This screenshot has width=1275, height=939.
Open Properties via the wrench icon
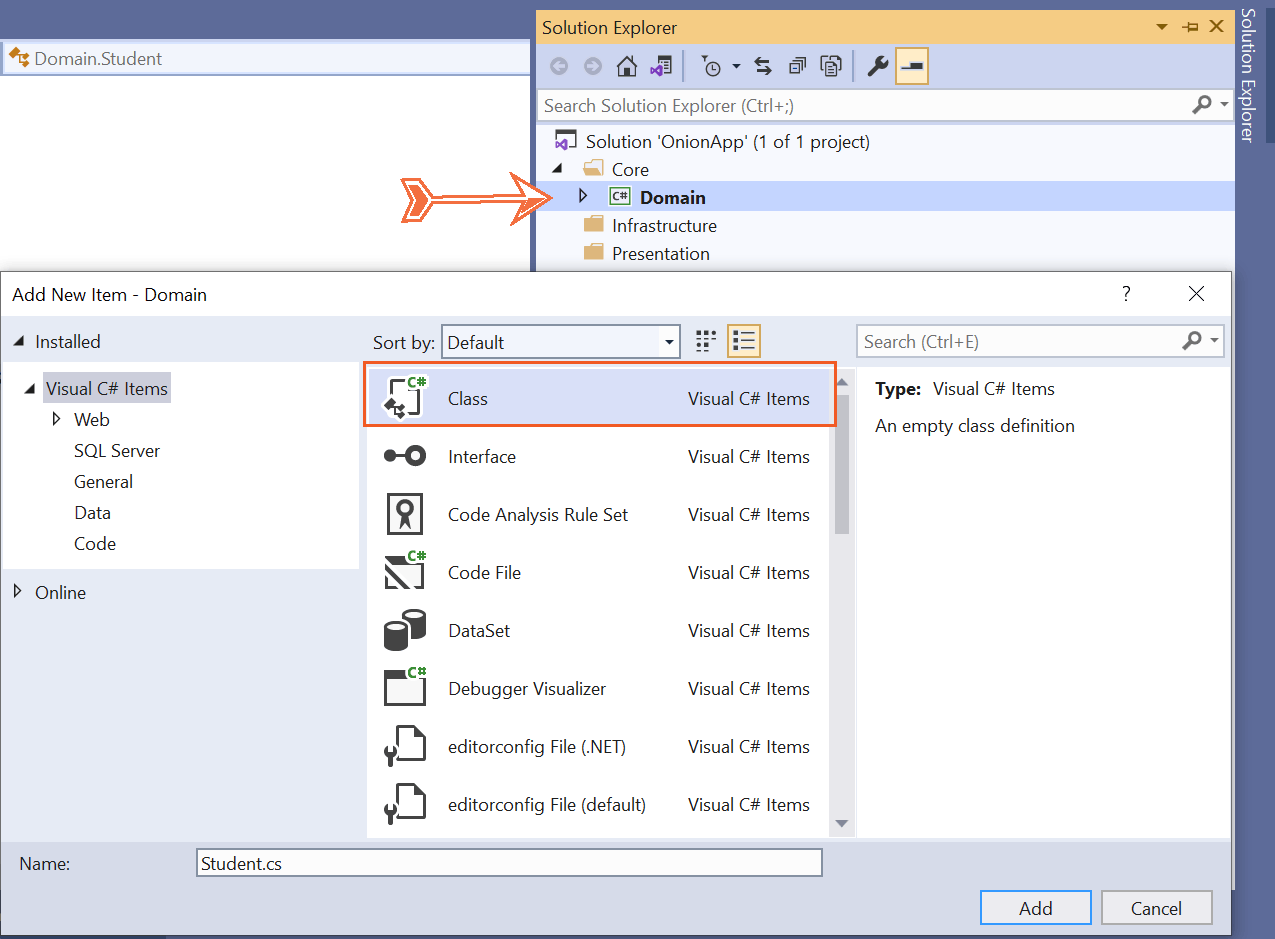[877, 67]
